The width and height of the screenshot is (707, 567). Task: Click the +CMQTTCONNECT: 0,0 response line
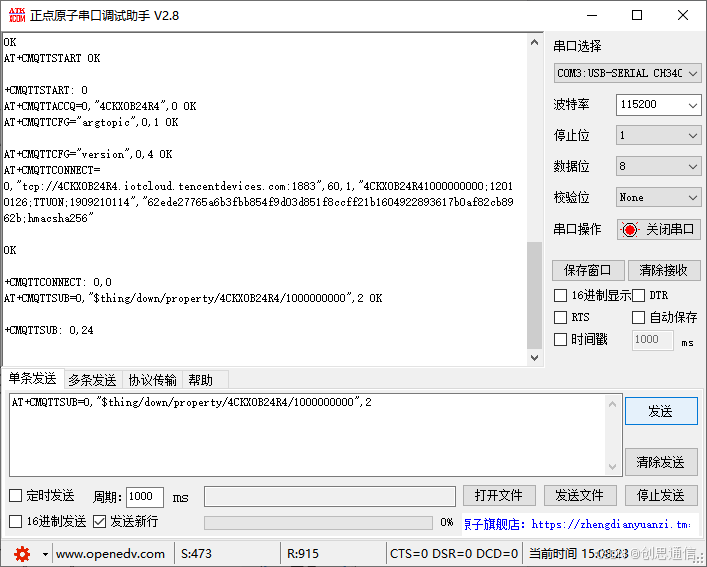(58, 282)
